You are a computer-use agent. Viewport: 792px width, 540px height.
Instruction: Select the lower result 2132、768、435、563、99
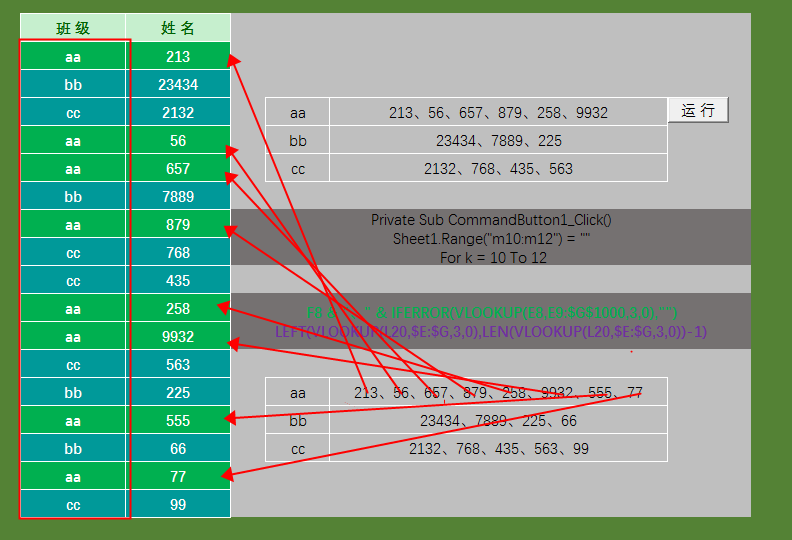click(498, 449)
